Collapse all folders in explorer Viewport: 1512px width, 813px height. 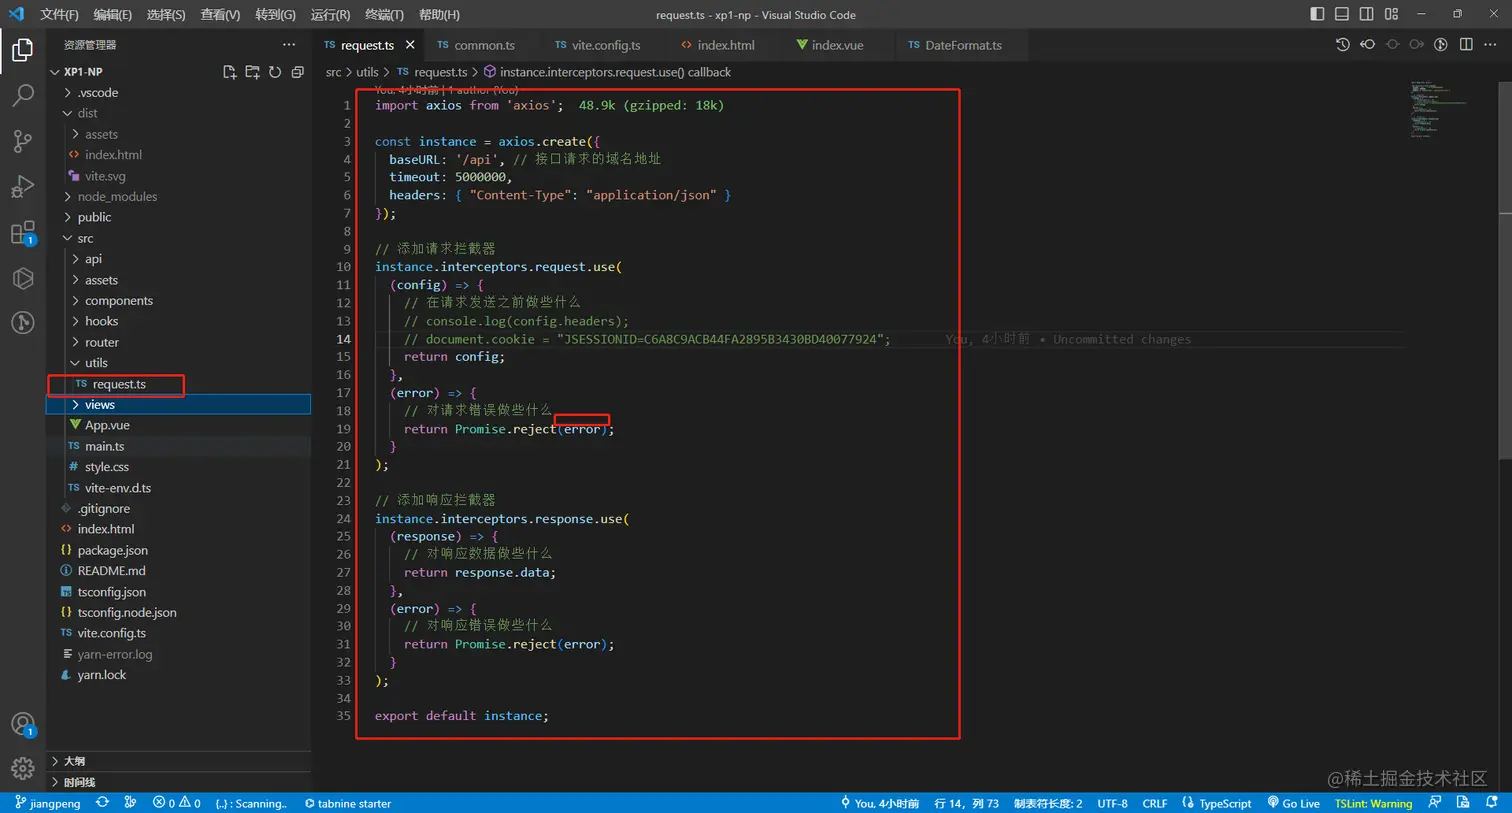(x=297, y=72)
